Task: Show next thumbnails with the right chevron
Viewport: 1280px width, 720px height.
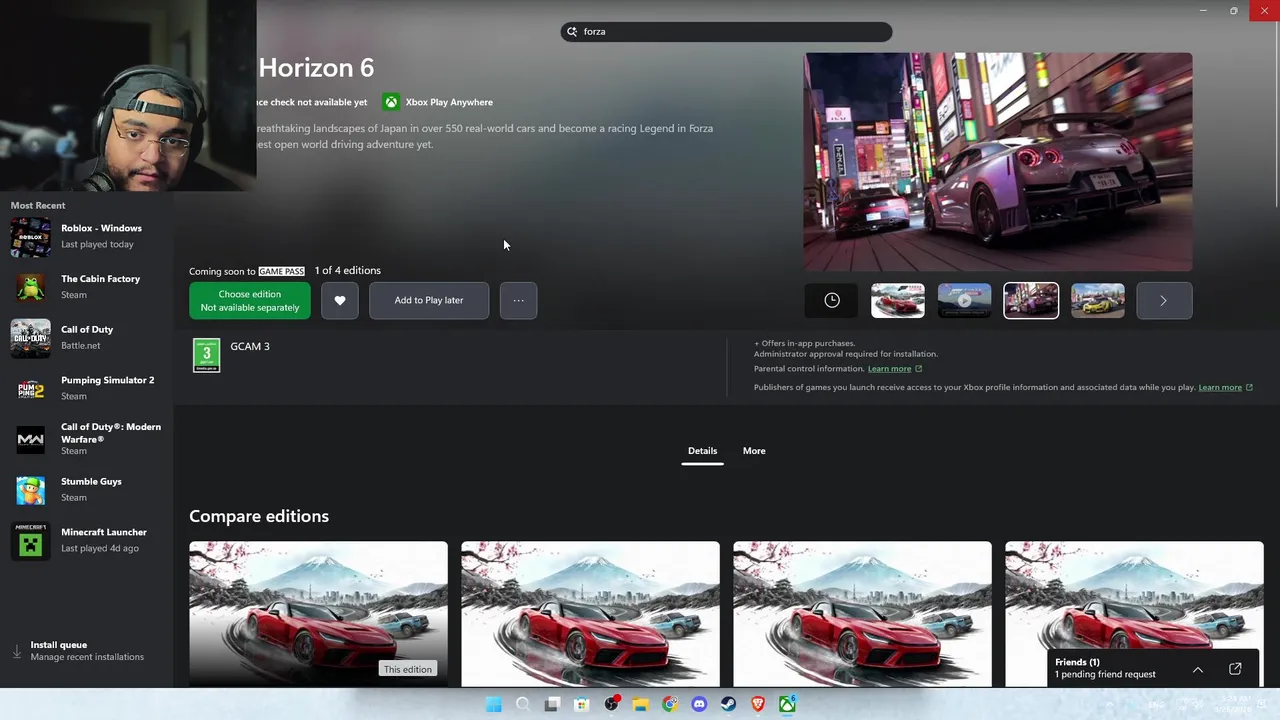Action: (x=1164, y=300)
